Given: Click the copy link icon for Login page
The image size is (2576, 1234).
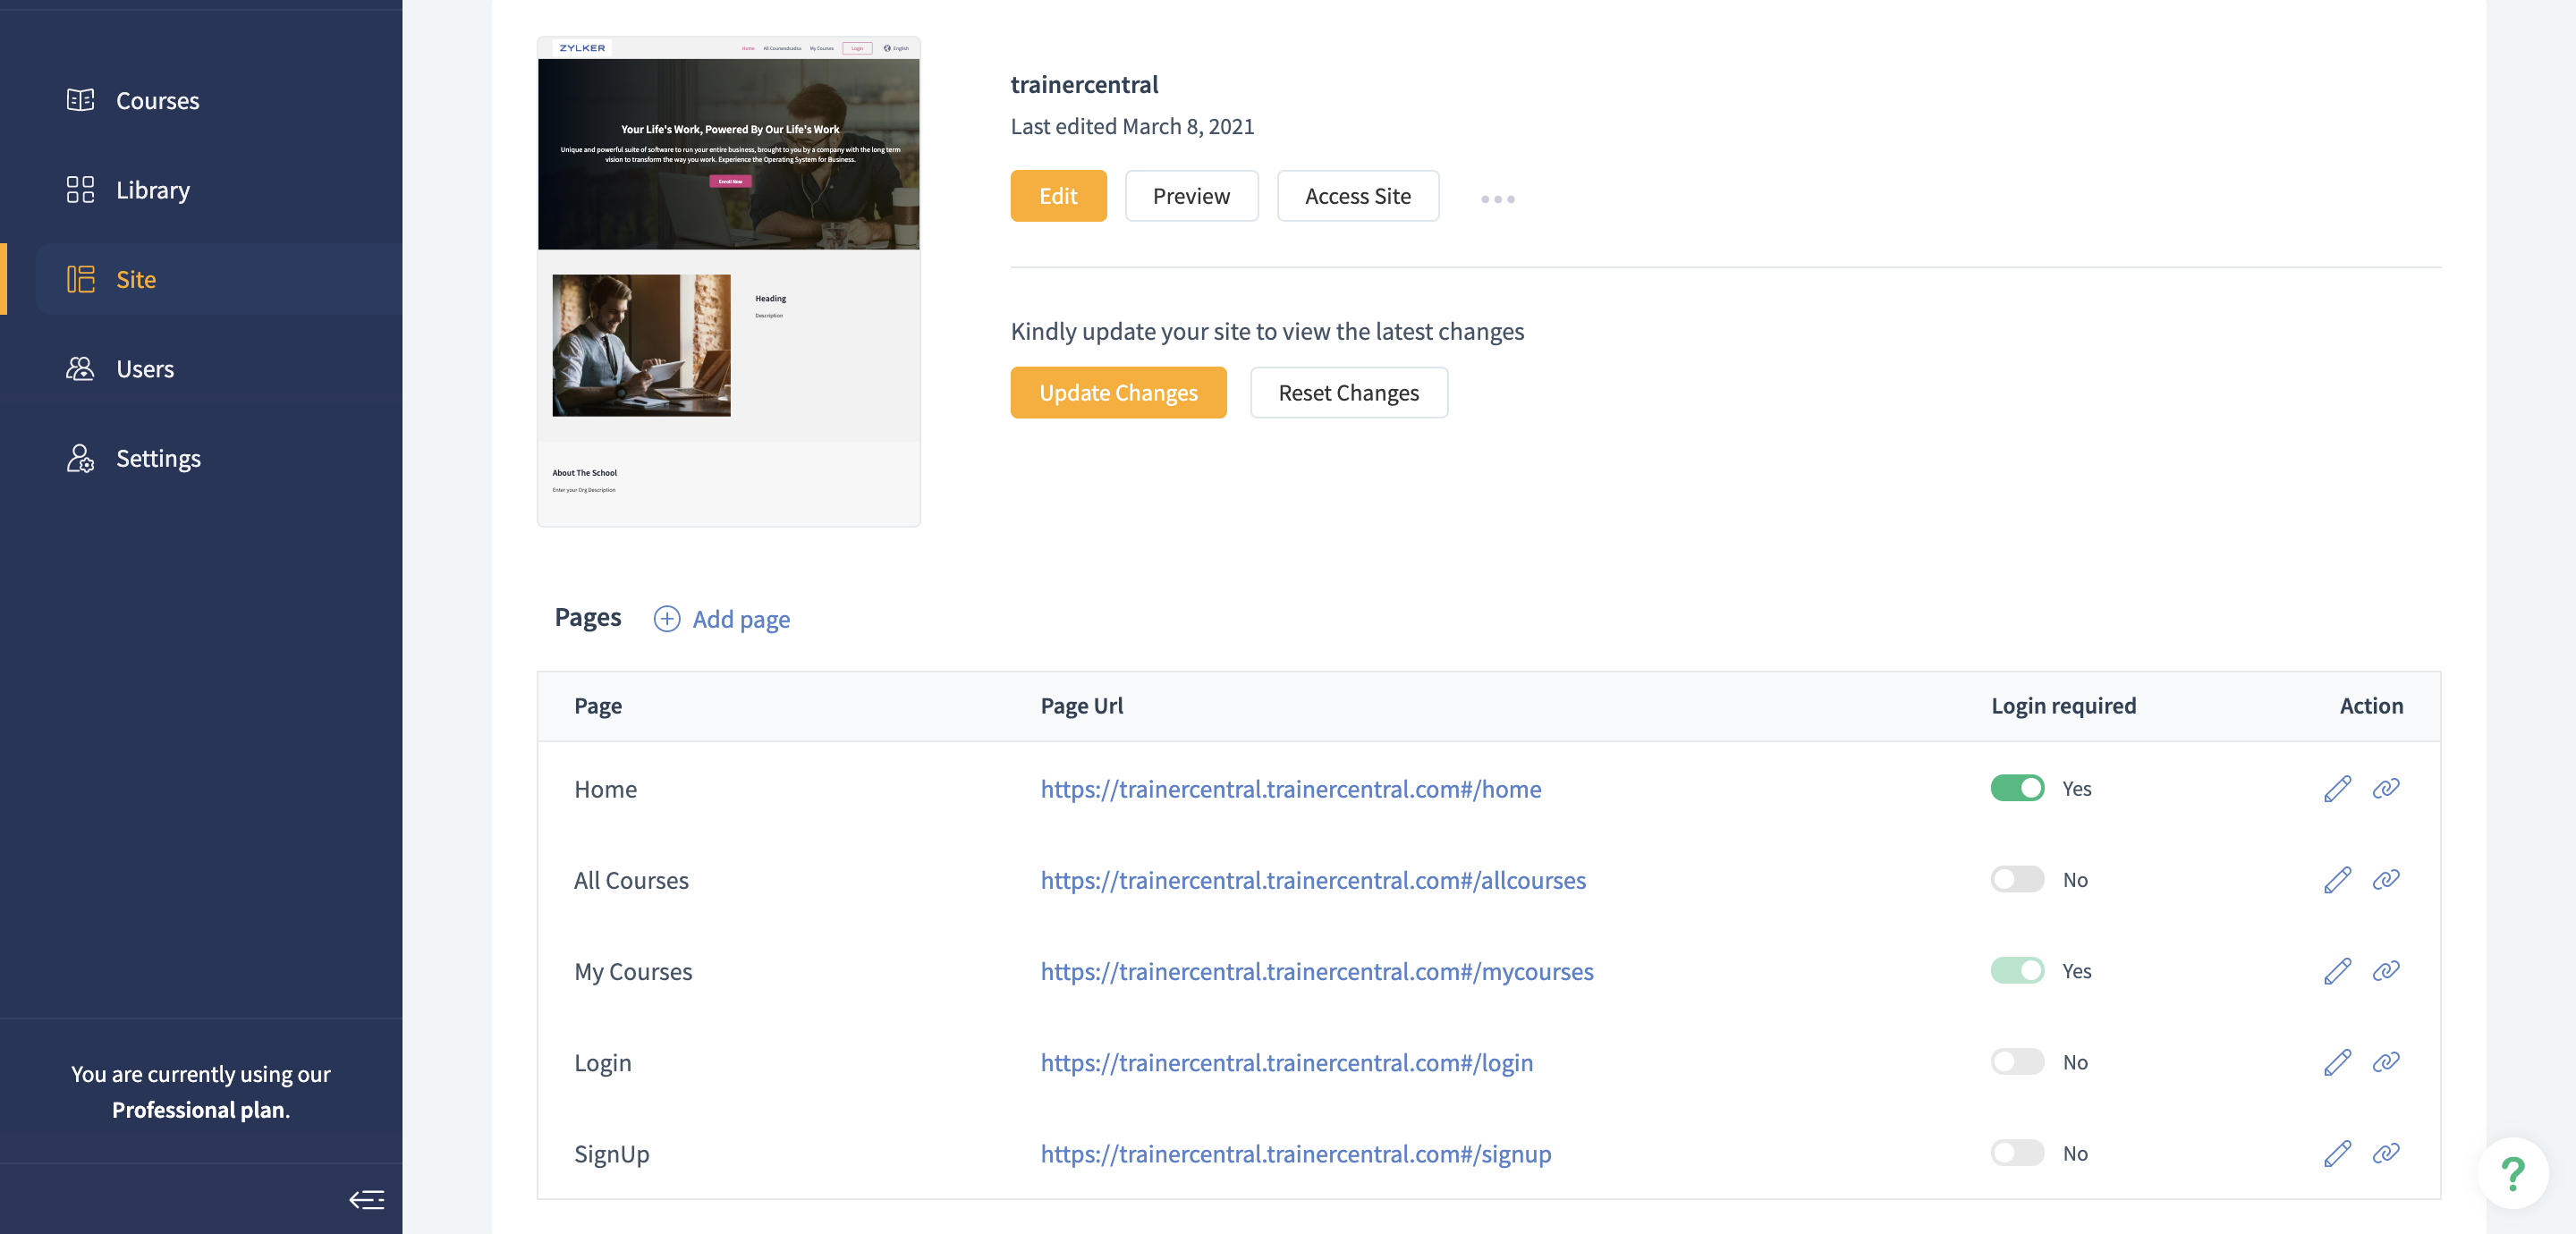Looking at the screenshot, I should click(2385, 1062).
